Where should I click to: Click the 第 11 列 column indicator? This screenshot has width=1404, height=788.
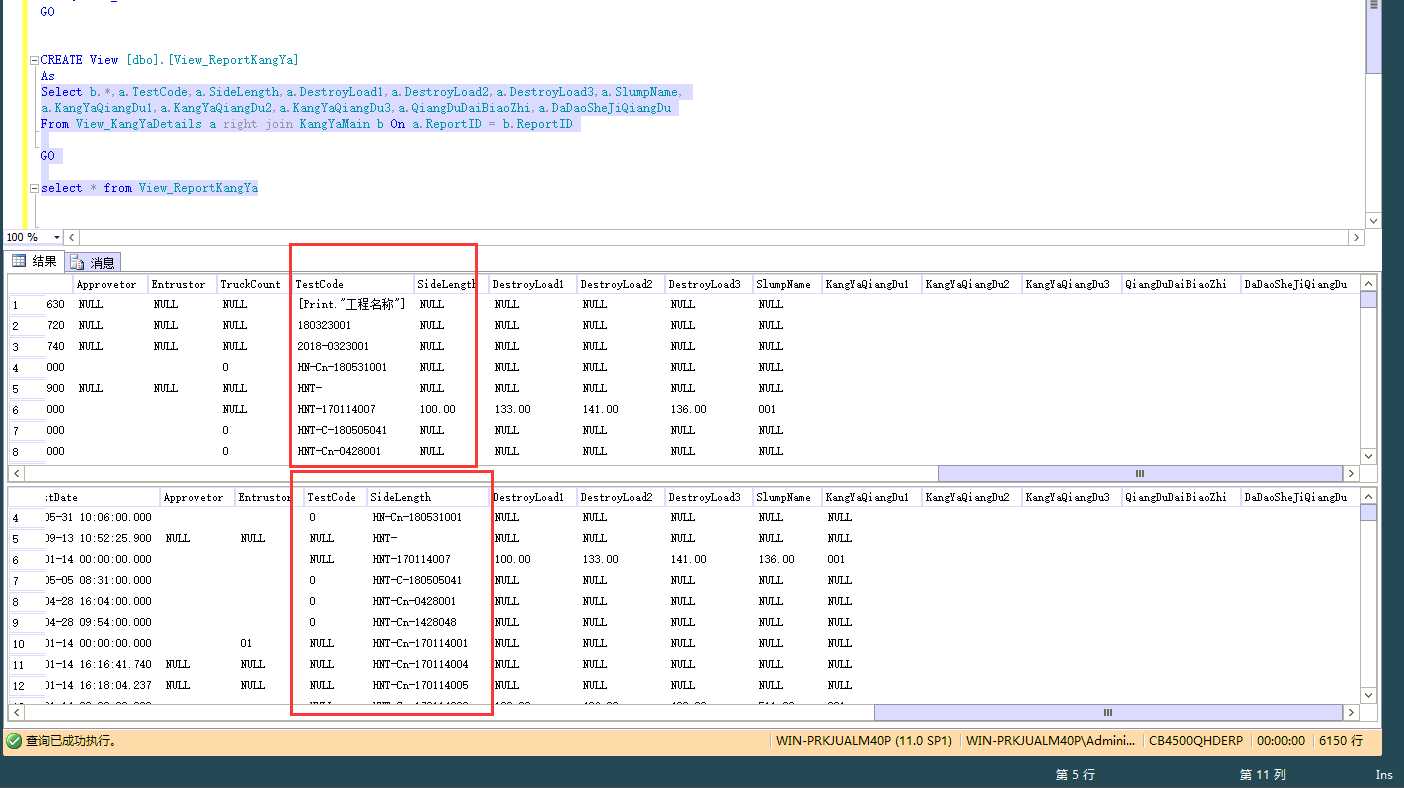click(x=1262, y=775)
